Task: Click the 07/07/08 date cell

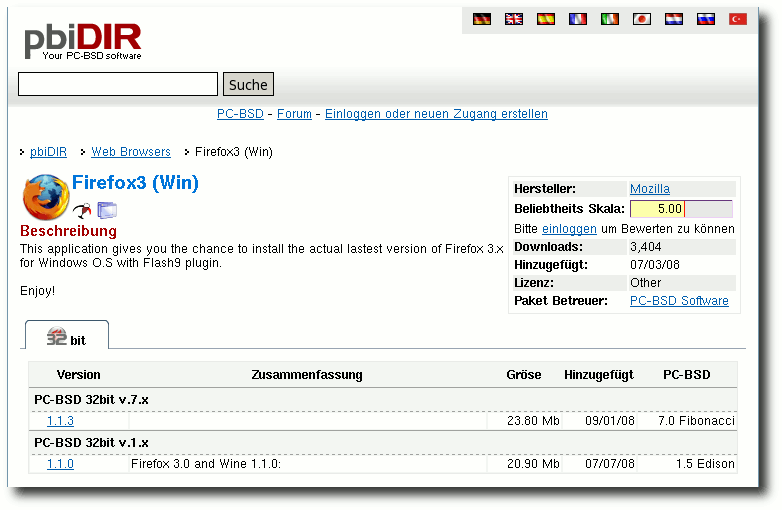Action: [610, 464]
